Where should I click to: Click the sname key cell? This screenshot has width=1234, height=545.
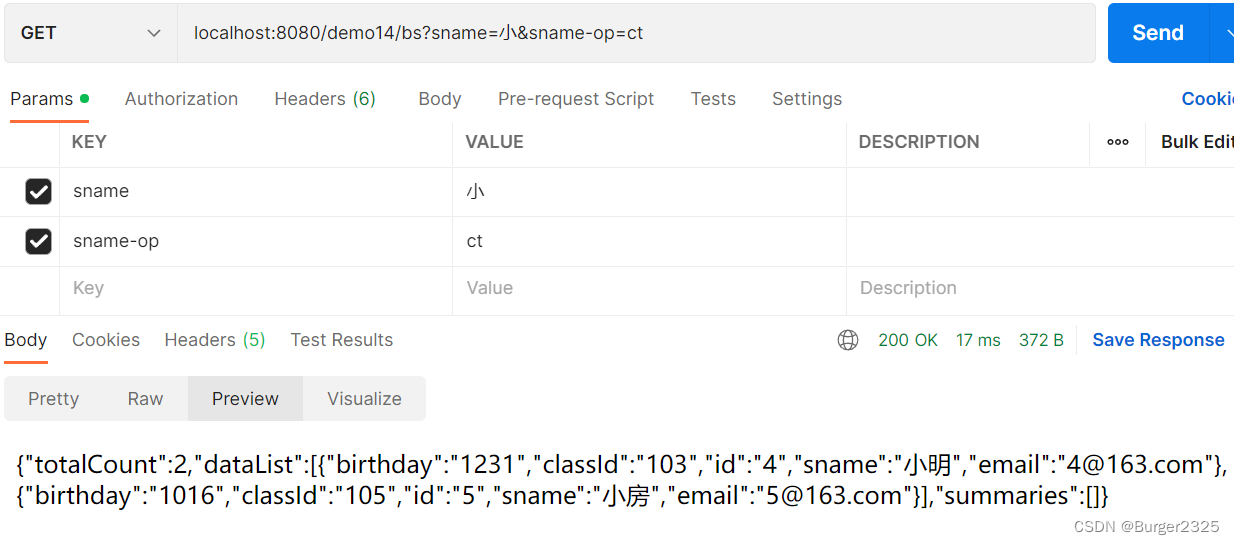[256, 192]
